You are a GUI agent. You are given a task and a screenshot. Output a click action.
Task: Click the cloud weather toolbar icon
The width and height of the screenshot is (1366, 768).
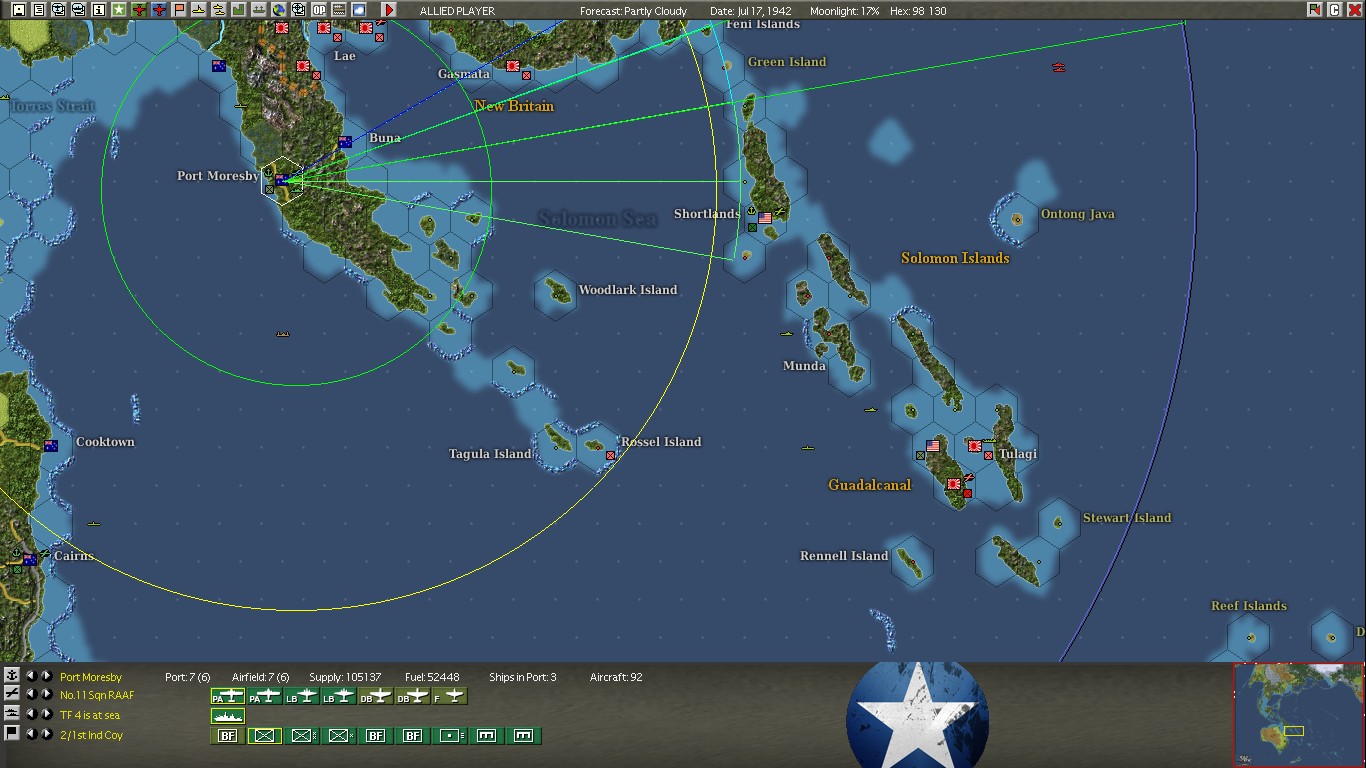pos(358,10)
